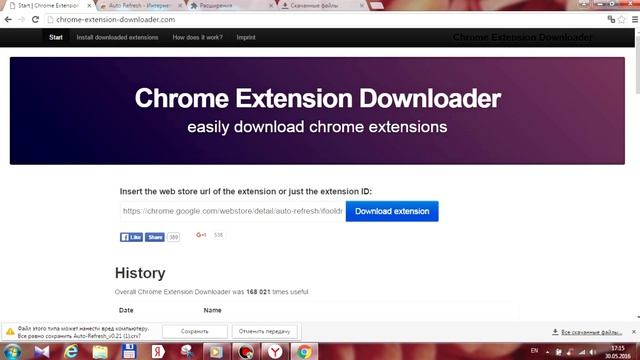Image resolution: width=640 pixels, height=360 pixels.
Task: Close the Расширения tab
Action: coord(271,6)
